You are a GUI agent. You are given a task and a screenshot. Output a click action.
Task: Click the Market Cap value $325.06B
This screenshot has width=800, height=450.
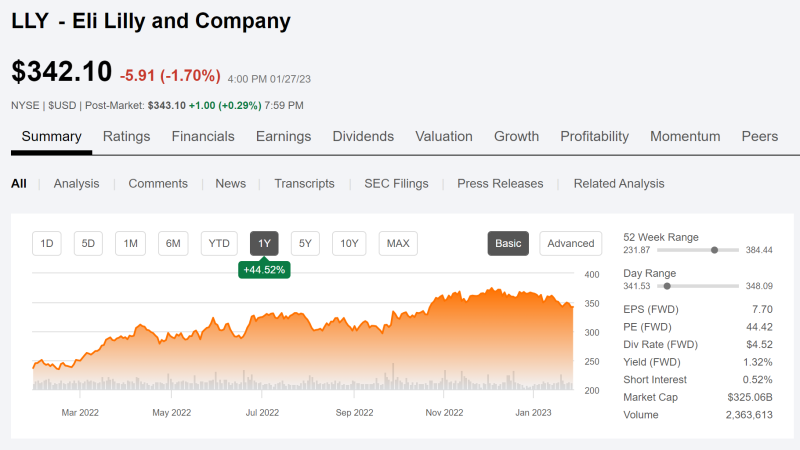(750, 397)
